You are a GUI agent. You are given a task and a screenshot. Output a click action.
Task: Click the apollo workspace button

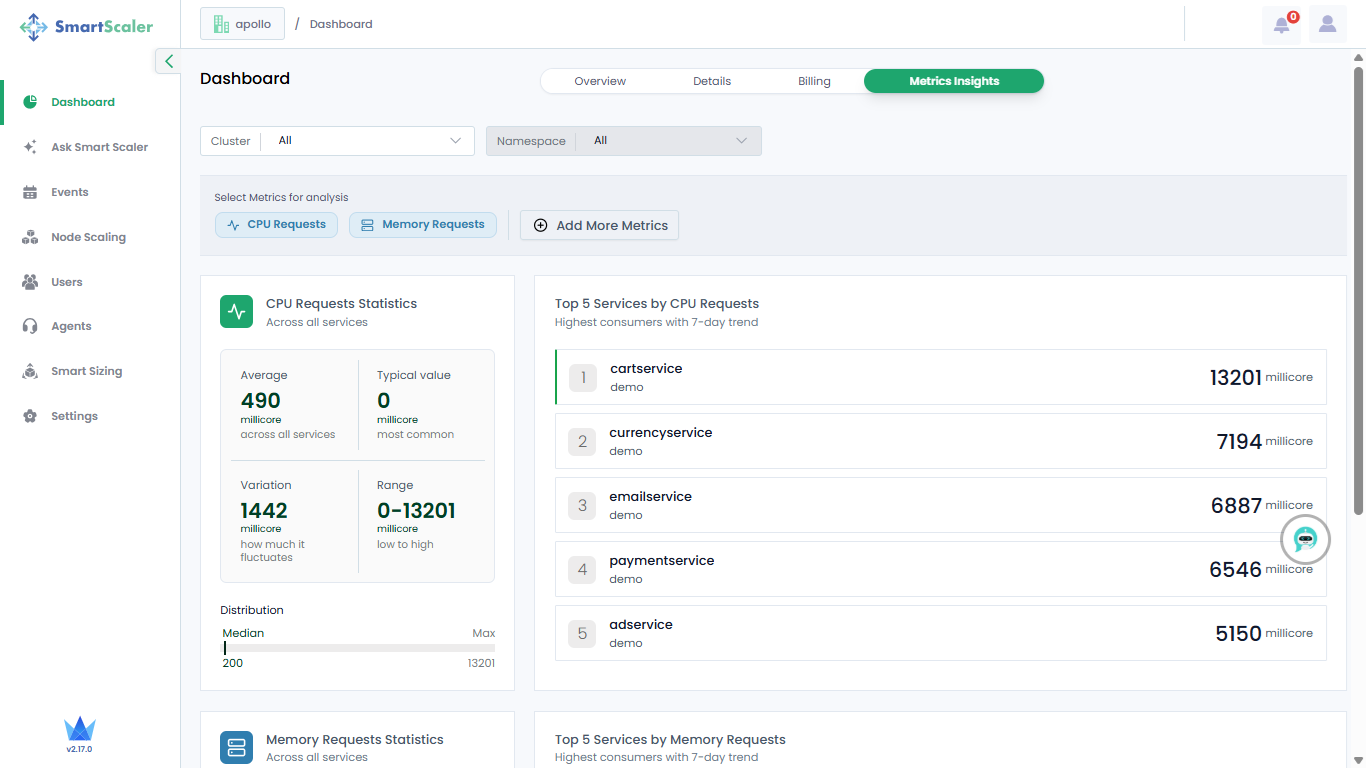(x=242, y=24)
